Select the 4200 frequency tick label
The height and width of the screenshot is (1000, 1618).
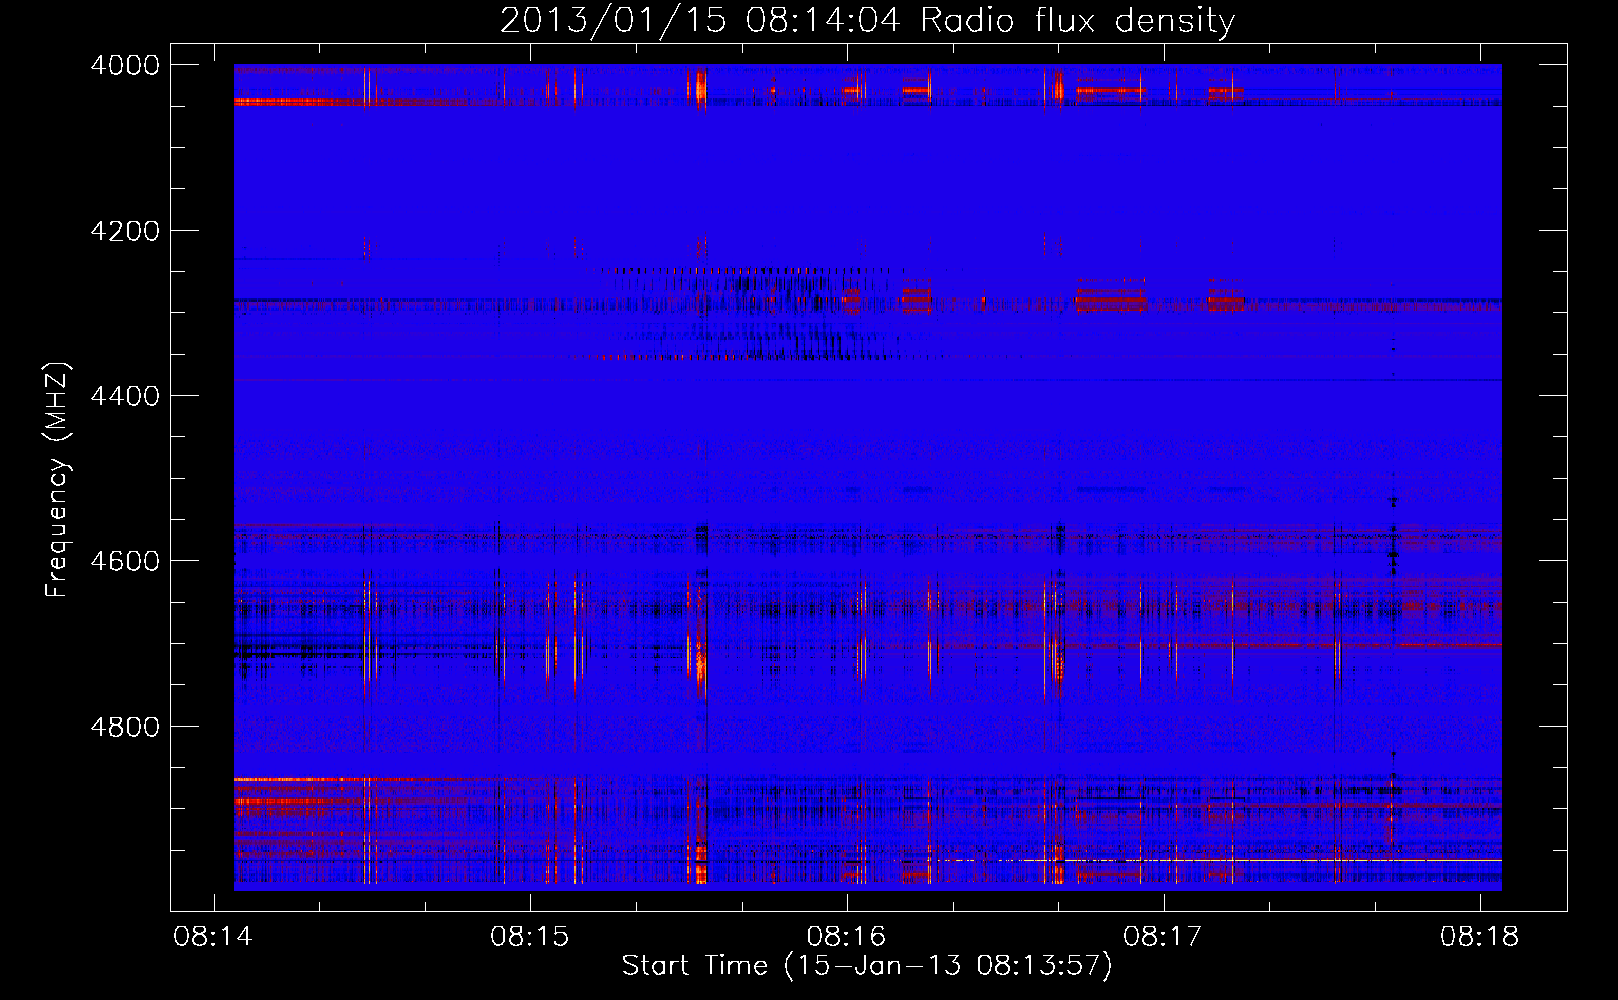click(x=125, y=231)
